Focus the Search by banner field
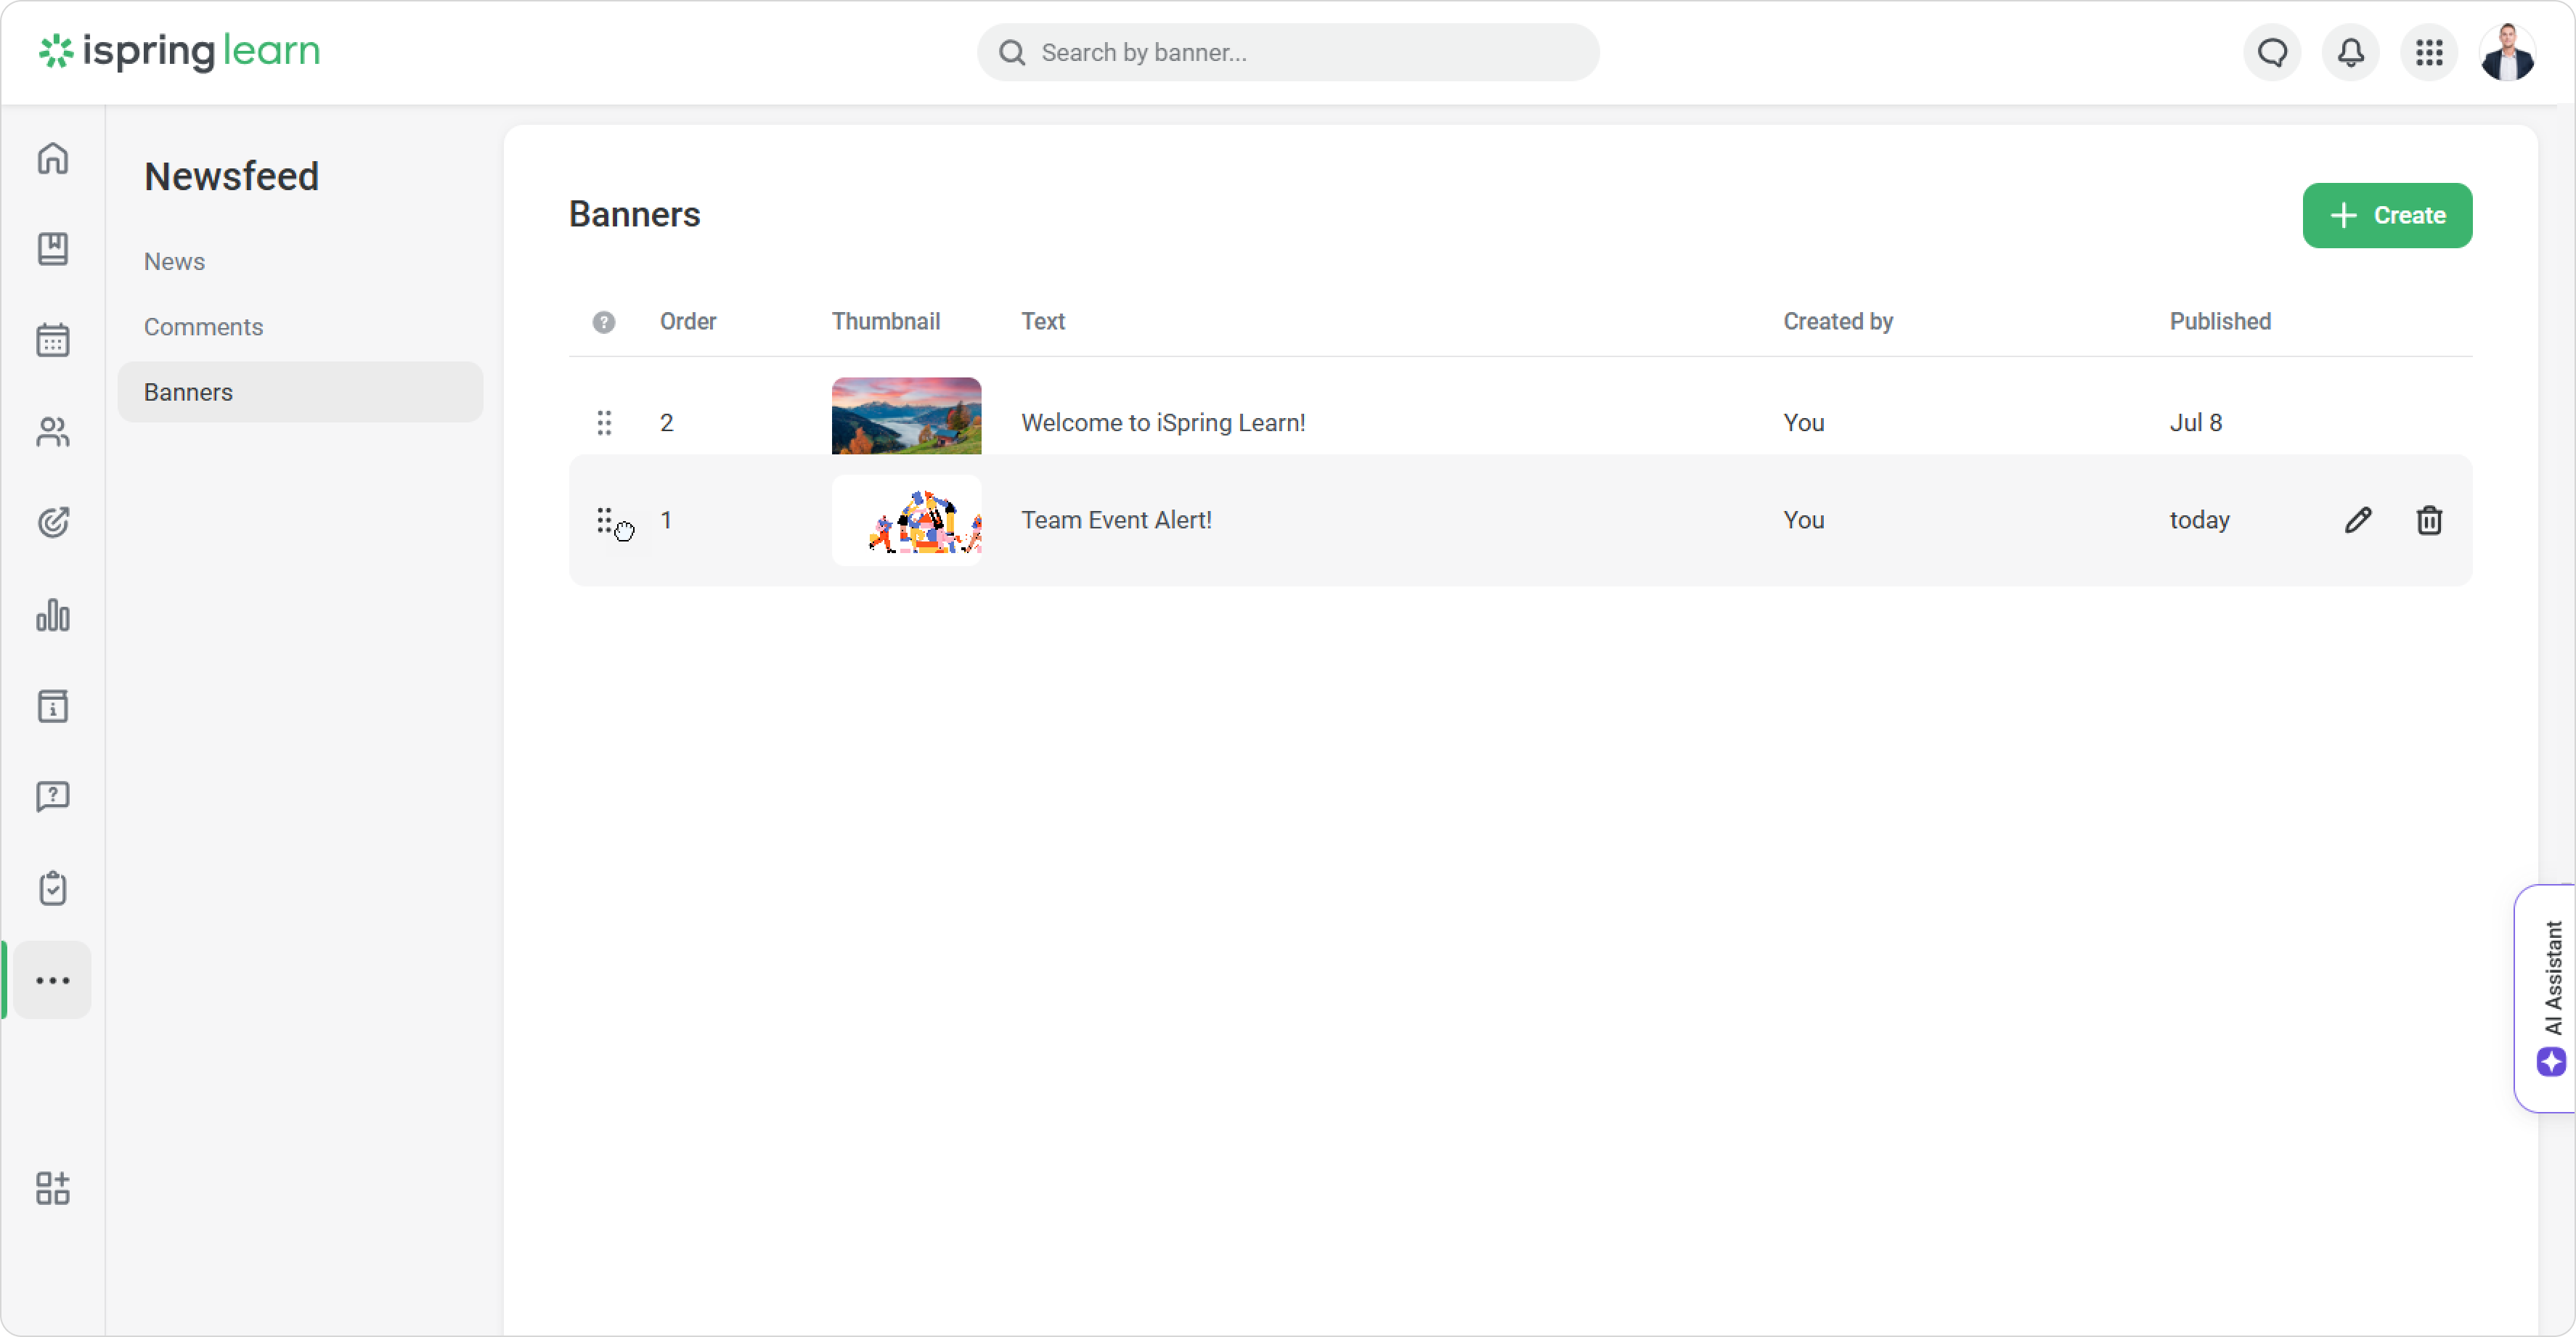The height and width of the screenshot is (1337, 2576). 1288,52
